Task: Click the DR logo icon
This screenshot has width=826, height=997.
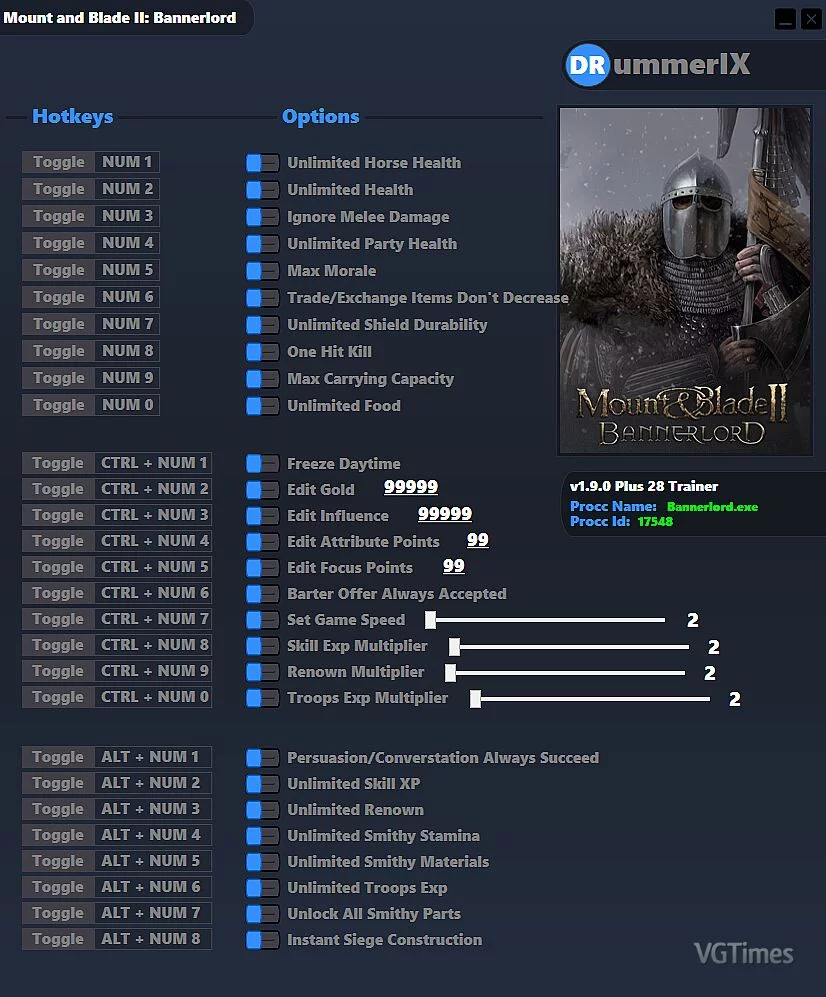Action: 587,65
